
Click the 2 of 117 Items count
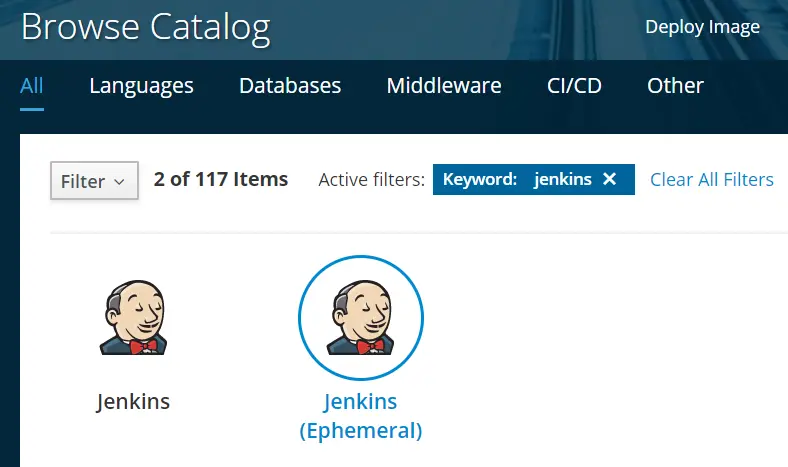221,180
